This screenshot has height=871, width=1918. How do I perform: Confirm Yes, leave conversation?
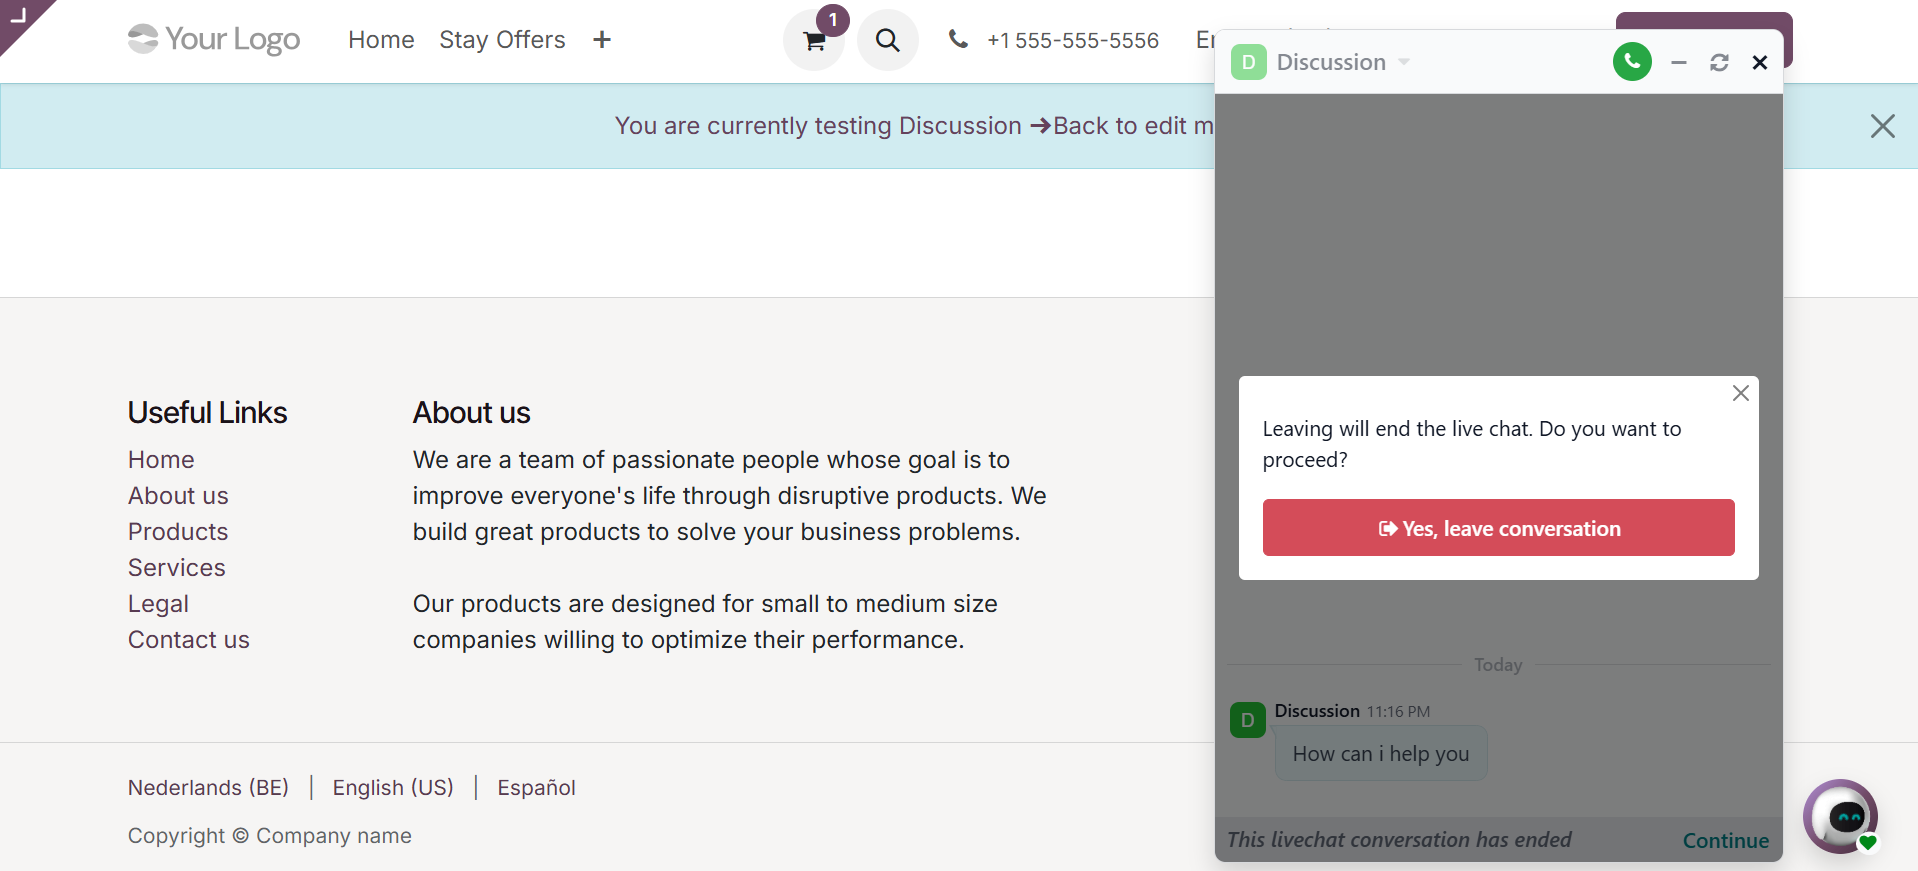[x=1498, y=528]
